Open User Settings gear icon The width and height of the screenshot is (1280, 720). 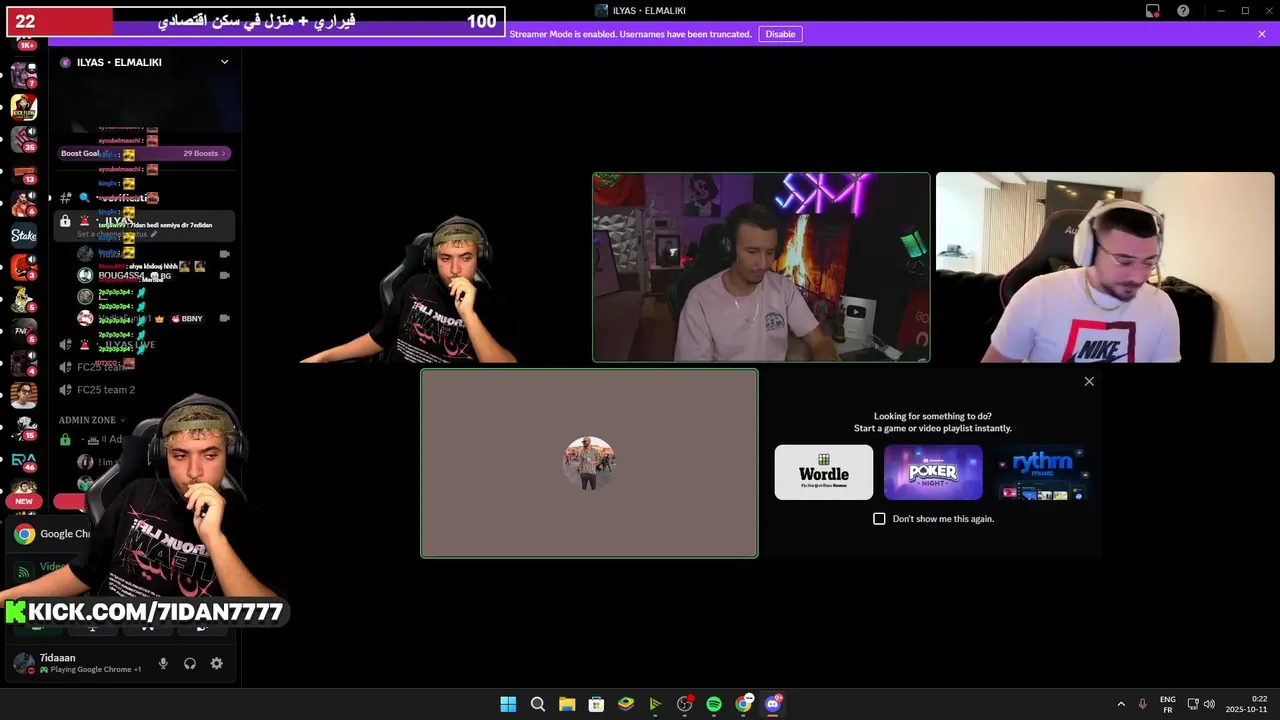pos(216,663)
